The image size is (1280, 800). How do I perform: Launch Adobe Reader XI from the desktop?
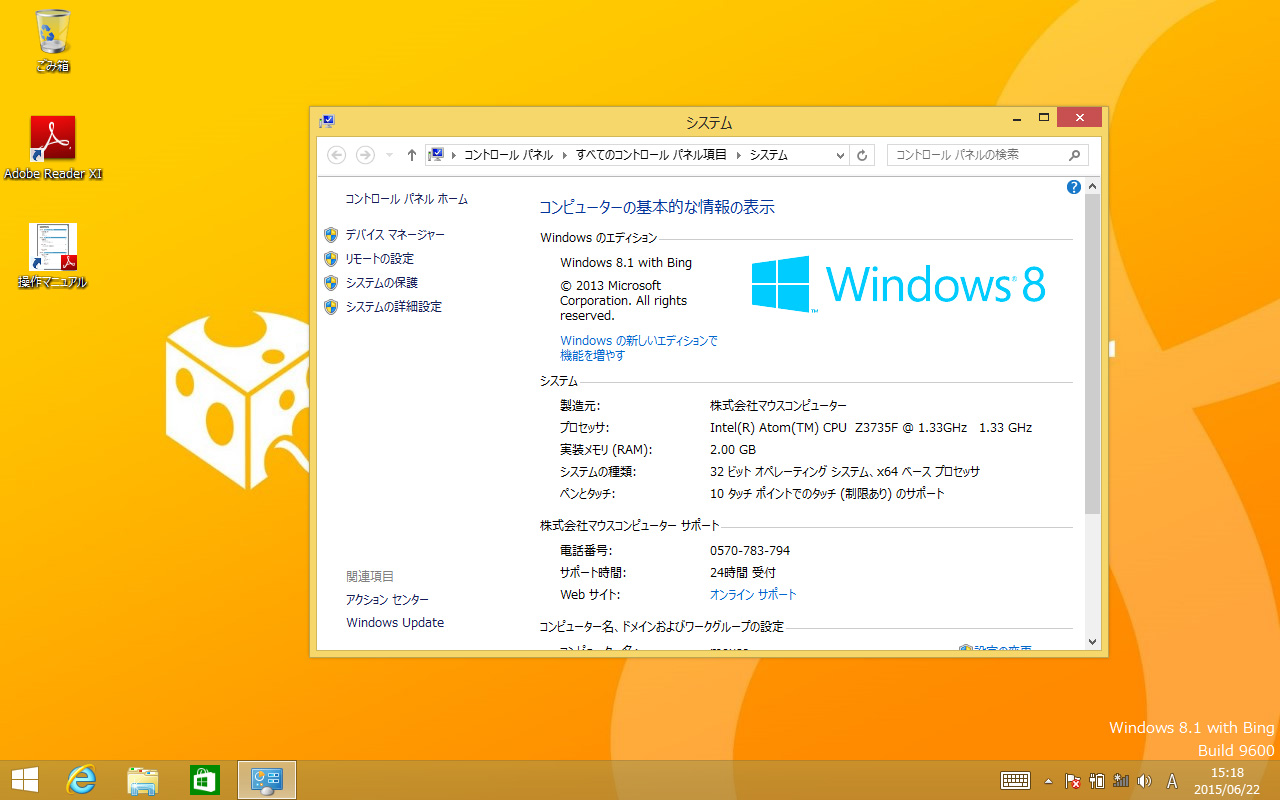coord(53,147)
